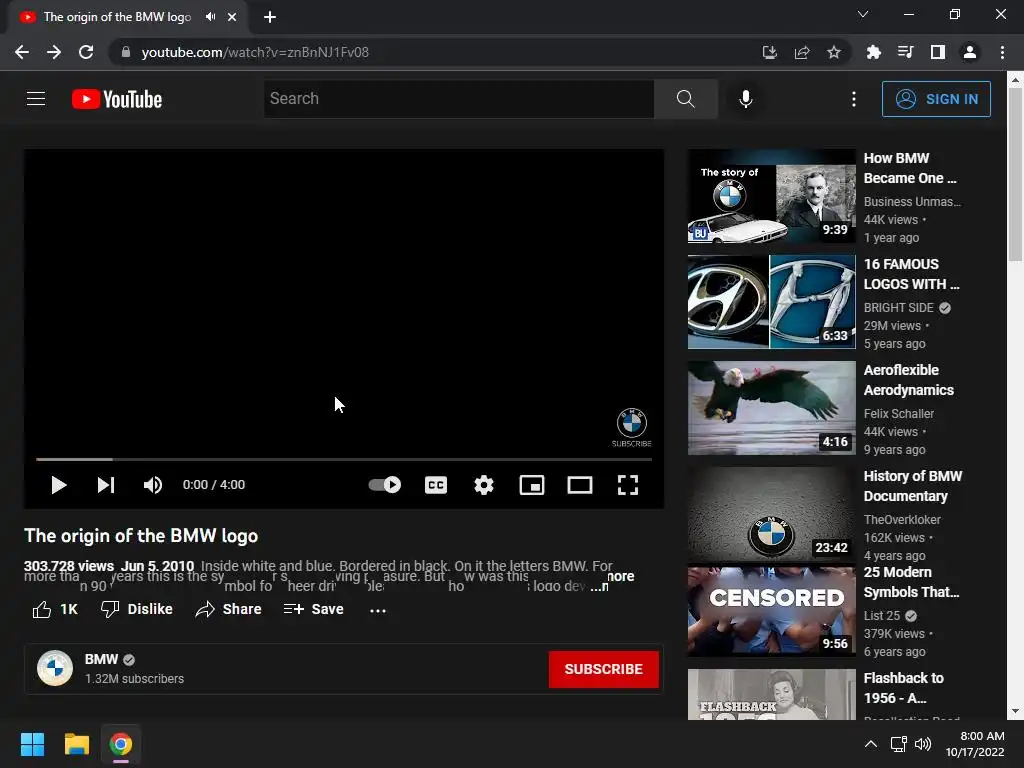Toggle the Autoplay switch
Image resolution: width=1024 pixels, height=768 pixels.
click(385, 485)
